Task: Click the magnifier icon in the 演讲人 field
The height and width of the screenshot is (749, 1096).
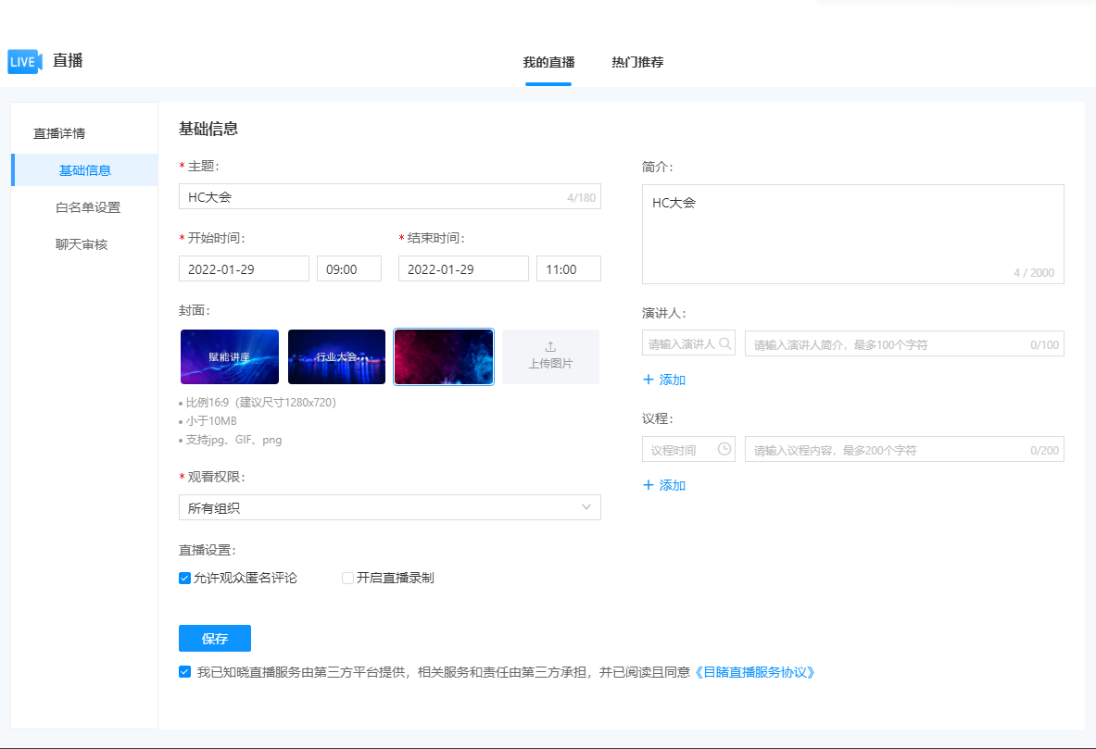Action: [x=725, y=342]
